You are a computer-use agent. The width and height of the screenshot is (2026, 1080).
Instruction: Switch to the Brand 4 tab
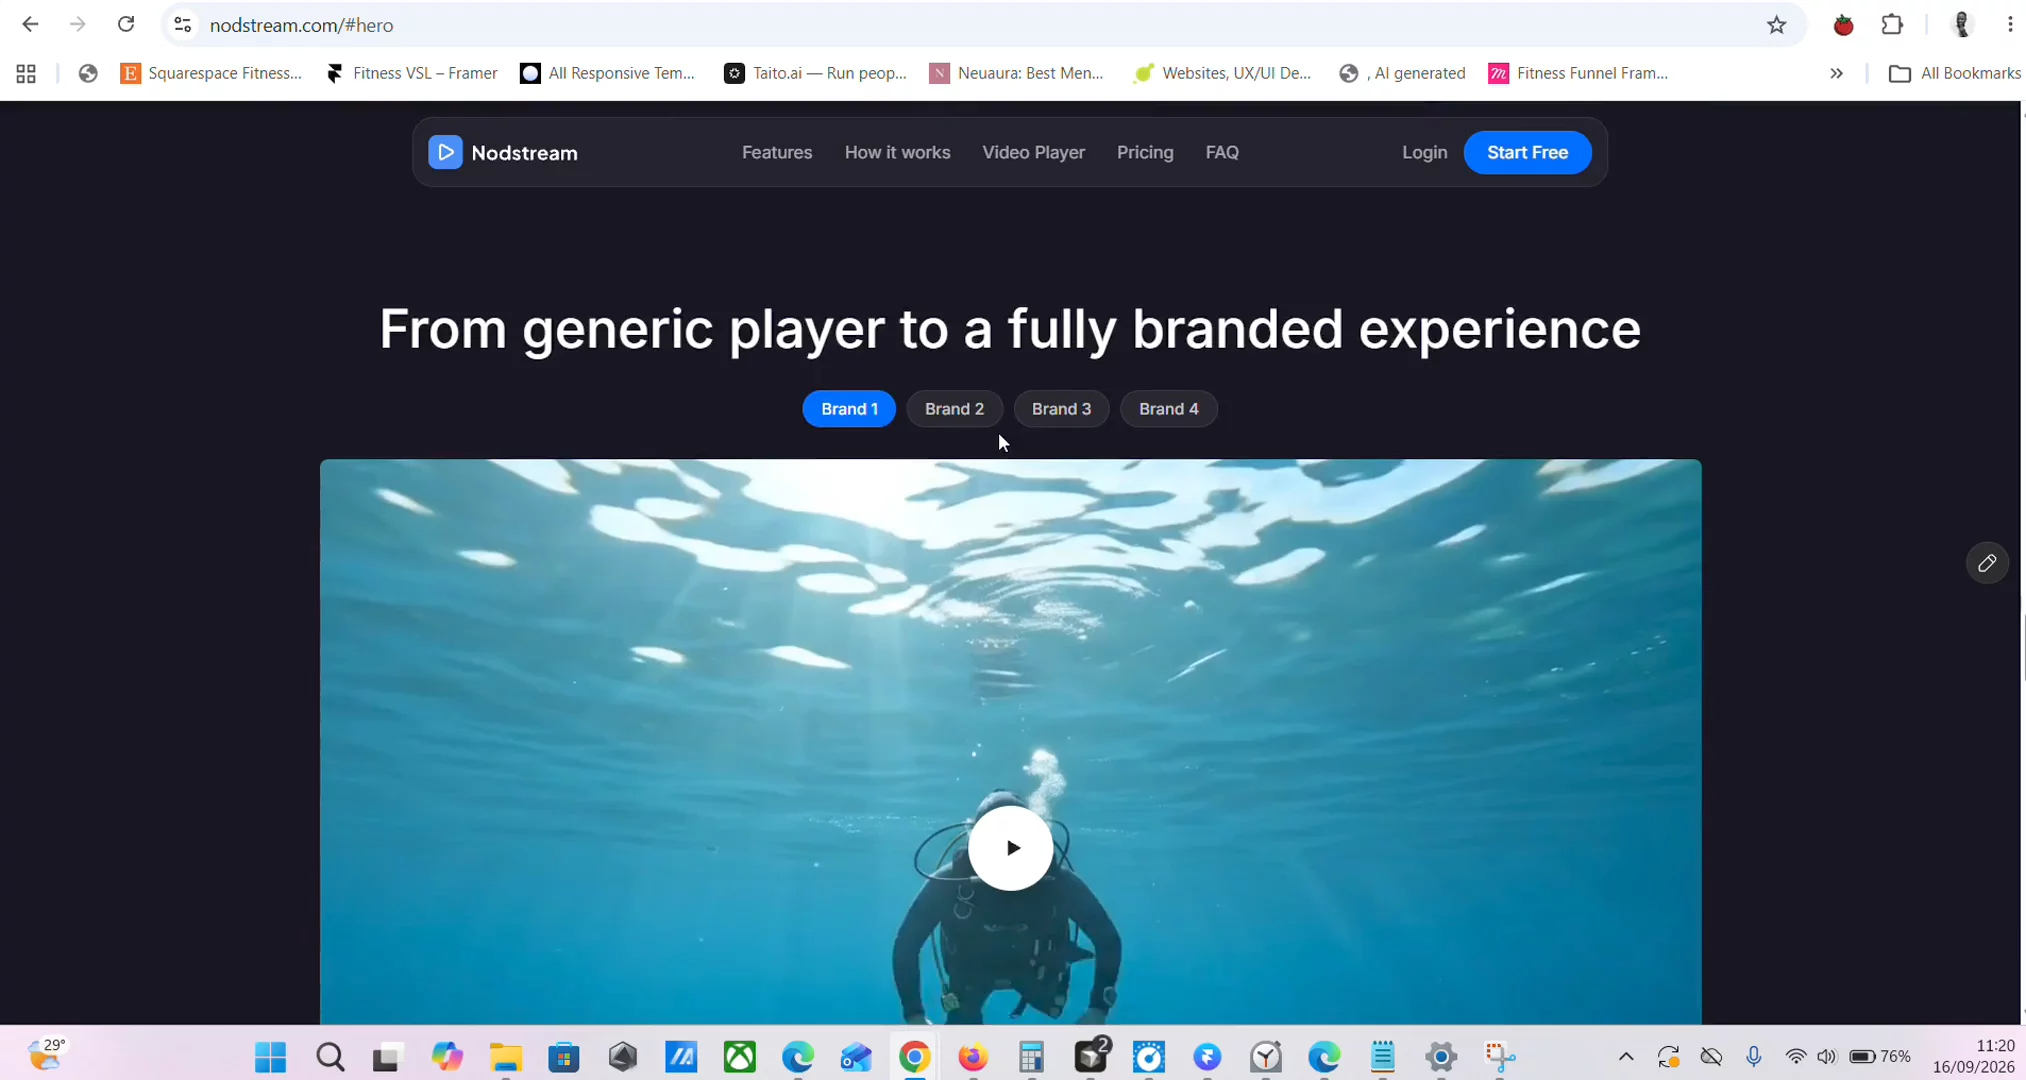click(x=1168, y=408)
